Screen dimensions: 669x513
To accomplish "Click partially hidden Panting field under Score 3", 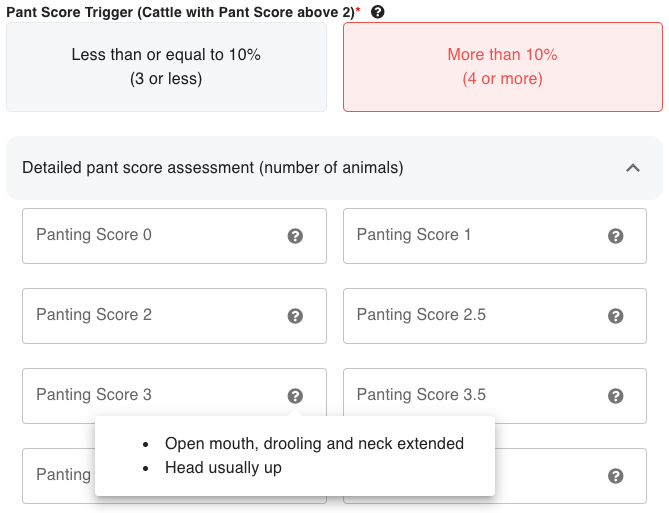I will tap(58, 475).
